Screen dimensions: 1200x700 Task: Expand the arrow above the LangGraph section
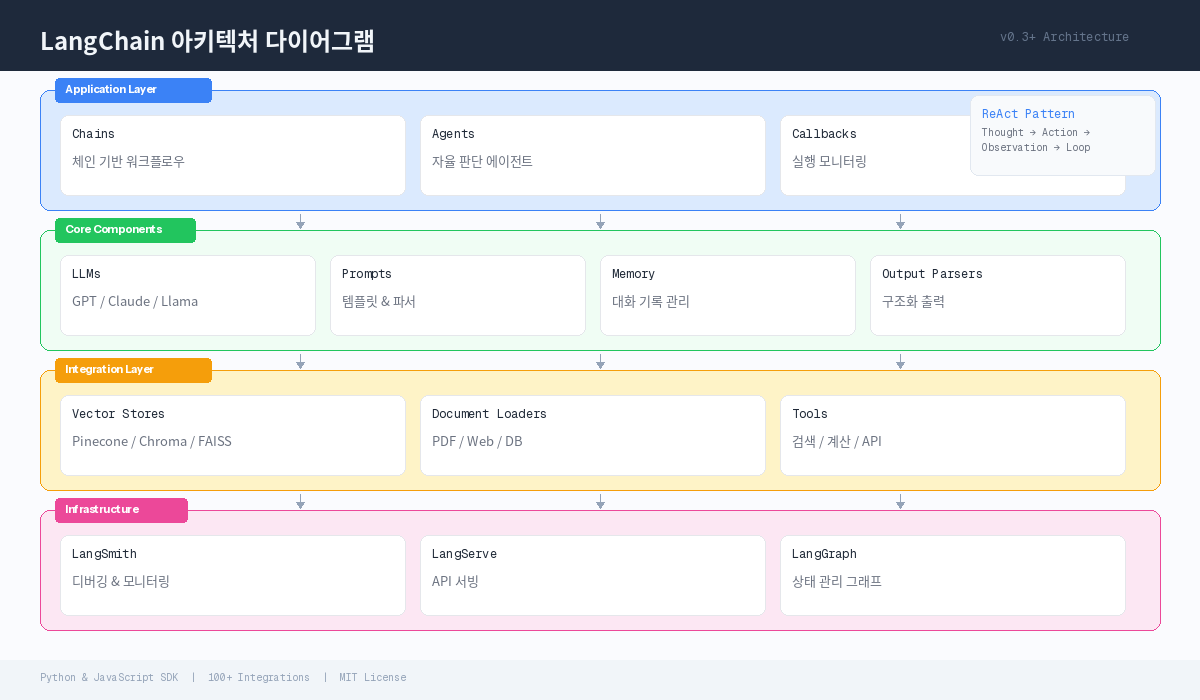(x=900, y=502)
